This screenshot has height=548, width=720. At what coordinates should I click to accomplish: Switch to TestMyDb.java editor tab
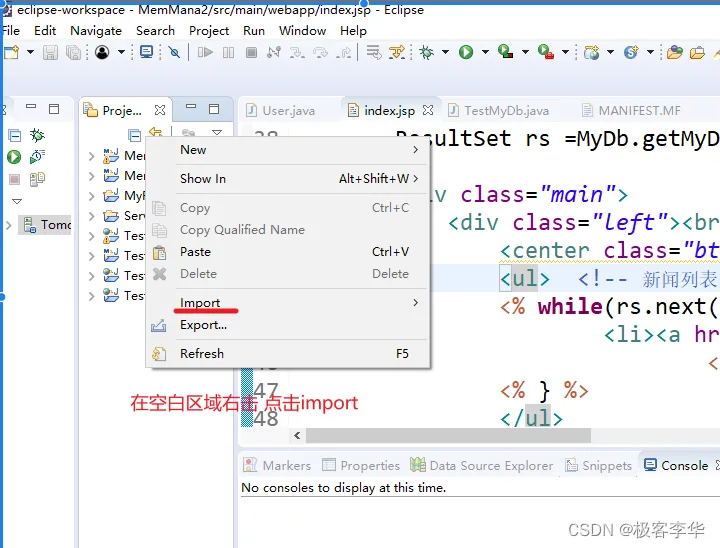point(498,111)
